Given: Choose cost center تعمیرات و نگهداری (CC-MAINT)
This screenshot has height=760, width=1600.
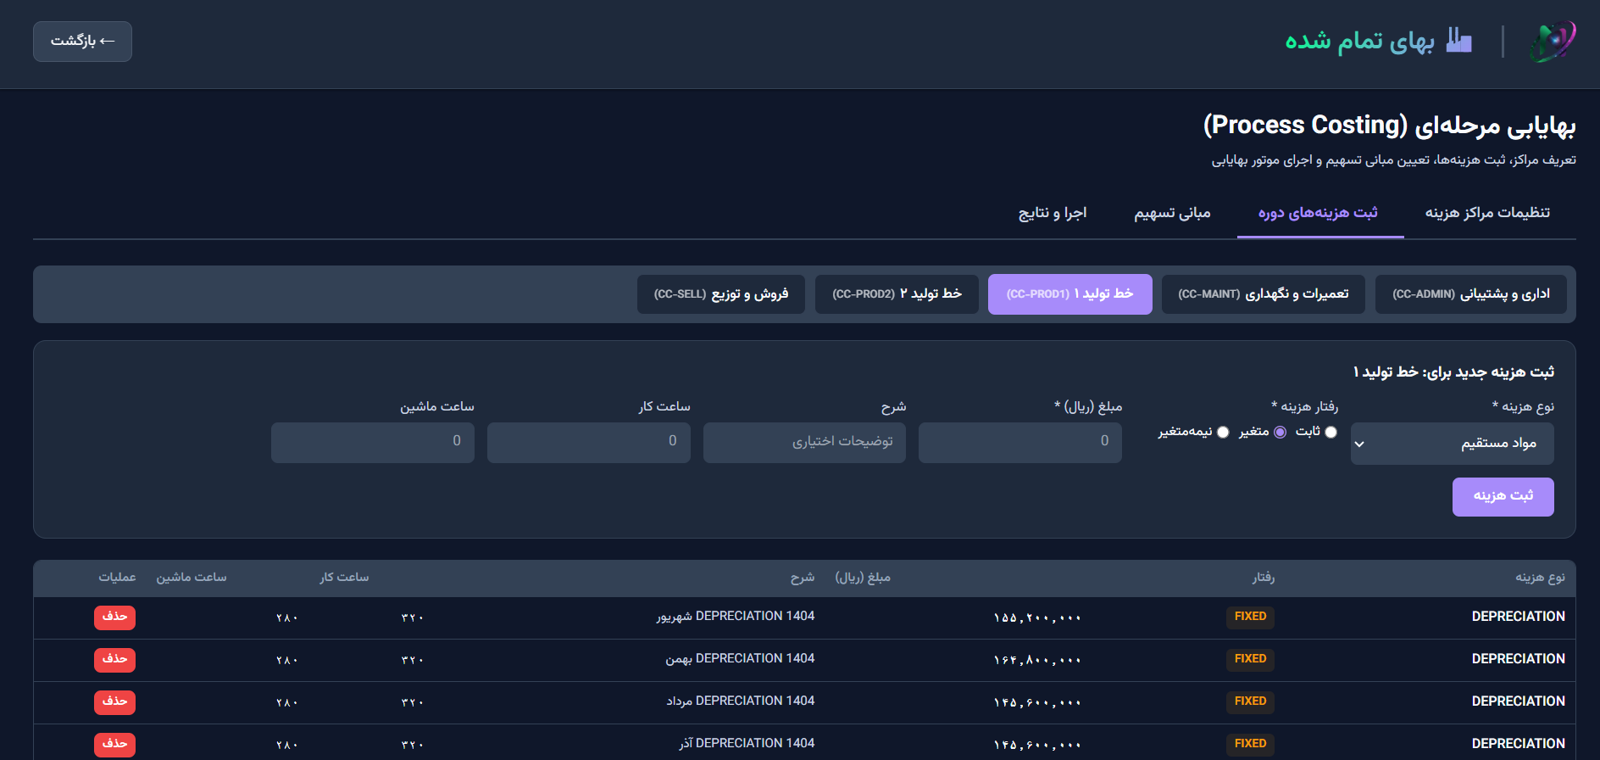Looking at the screenshot, I should tap(1263, 294).
